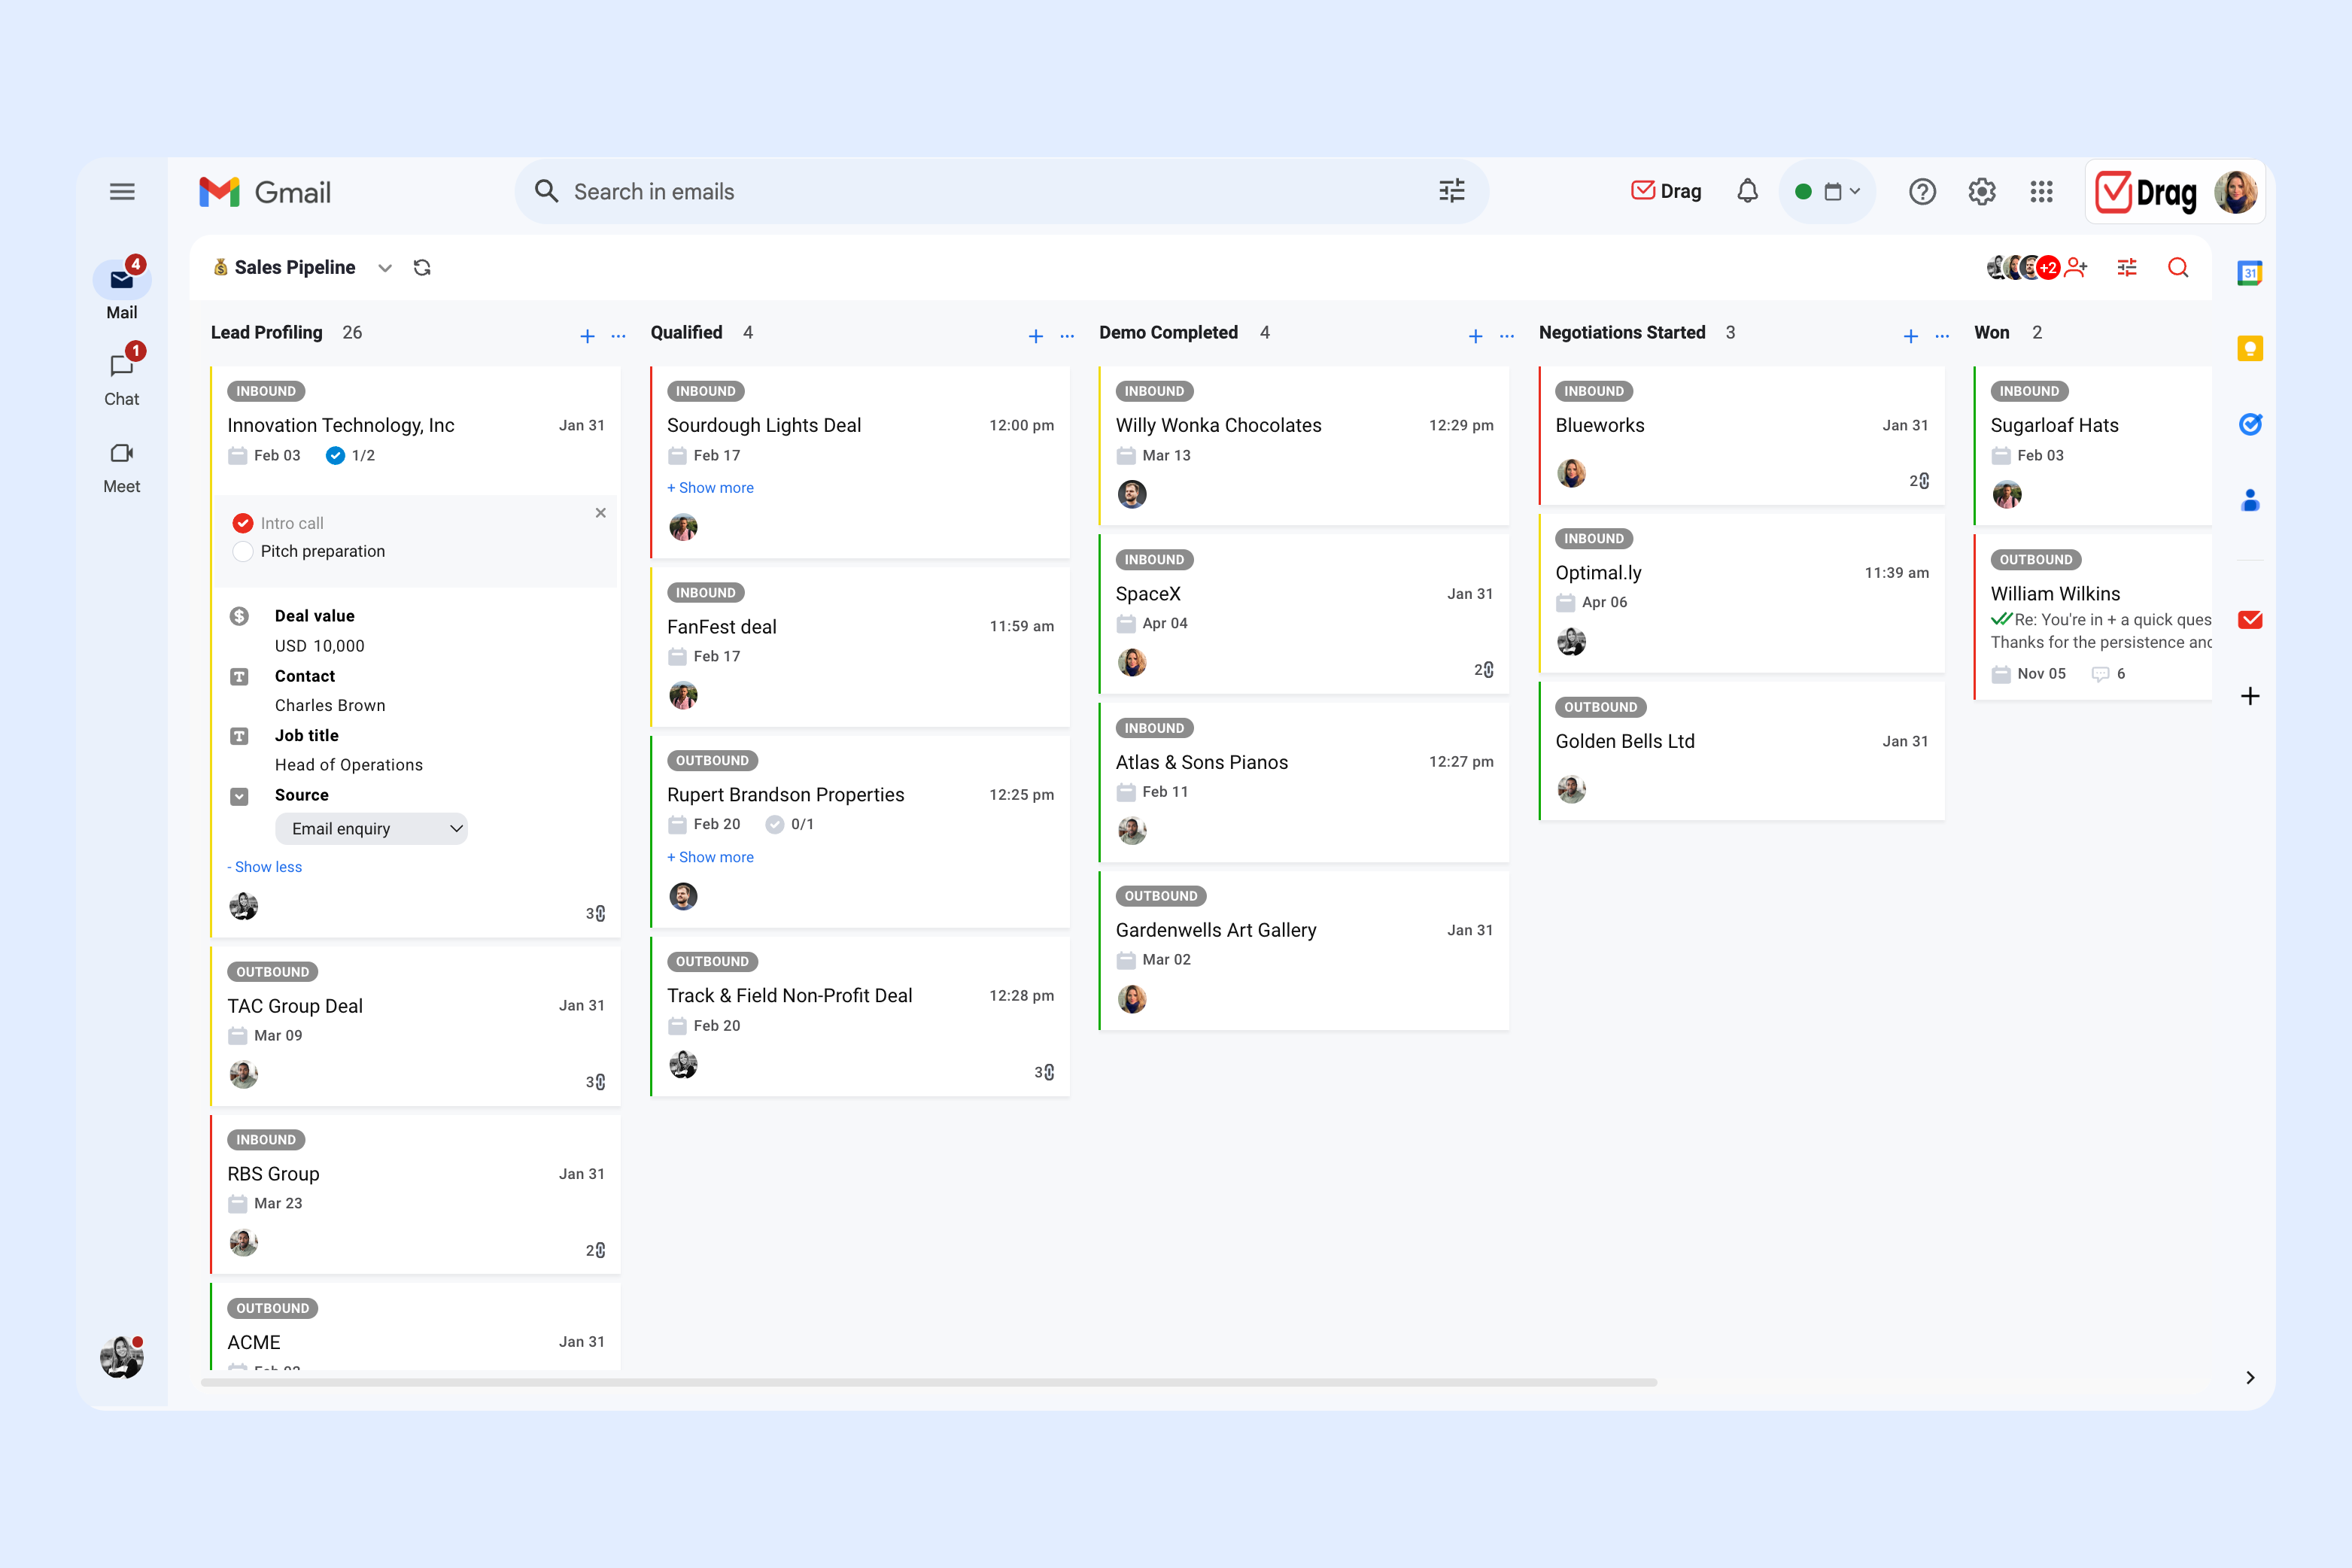This screenshot has width=2352, height=1568.
Task: Open the status calendar dropdown
Action: tap(1828, 191)
